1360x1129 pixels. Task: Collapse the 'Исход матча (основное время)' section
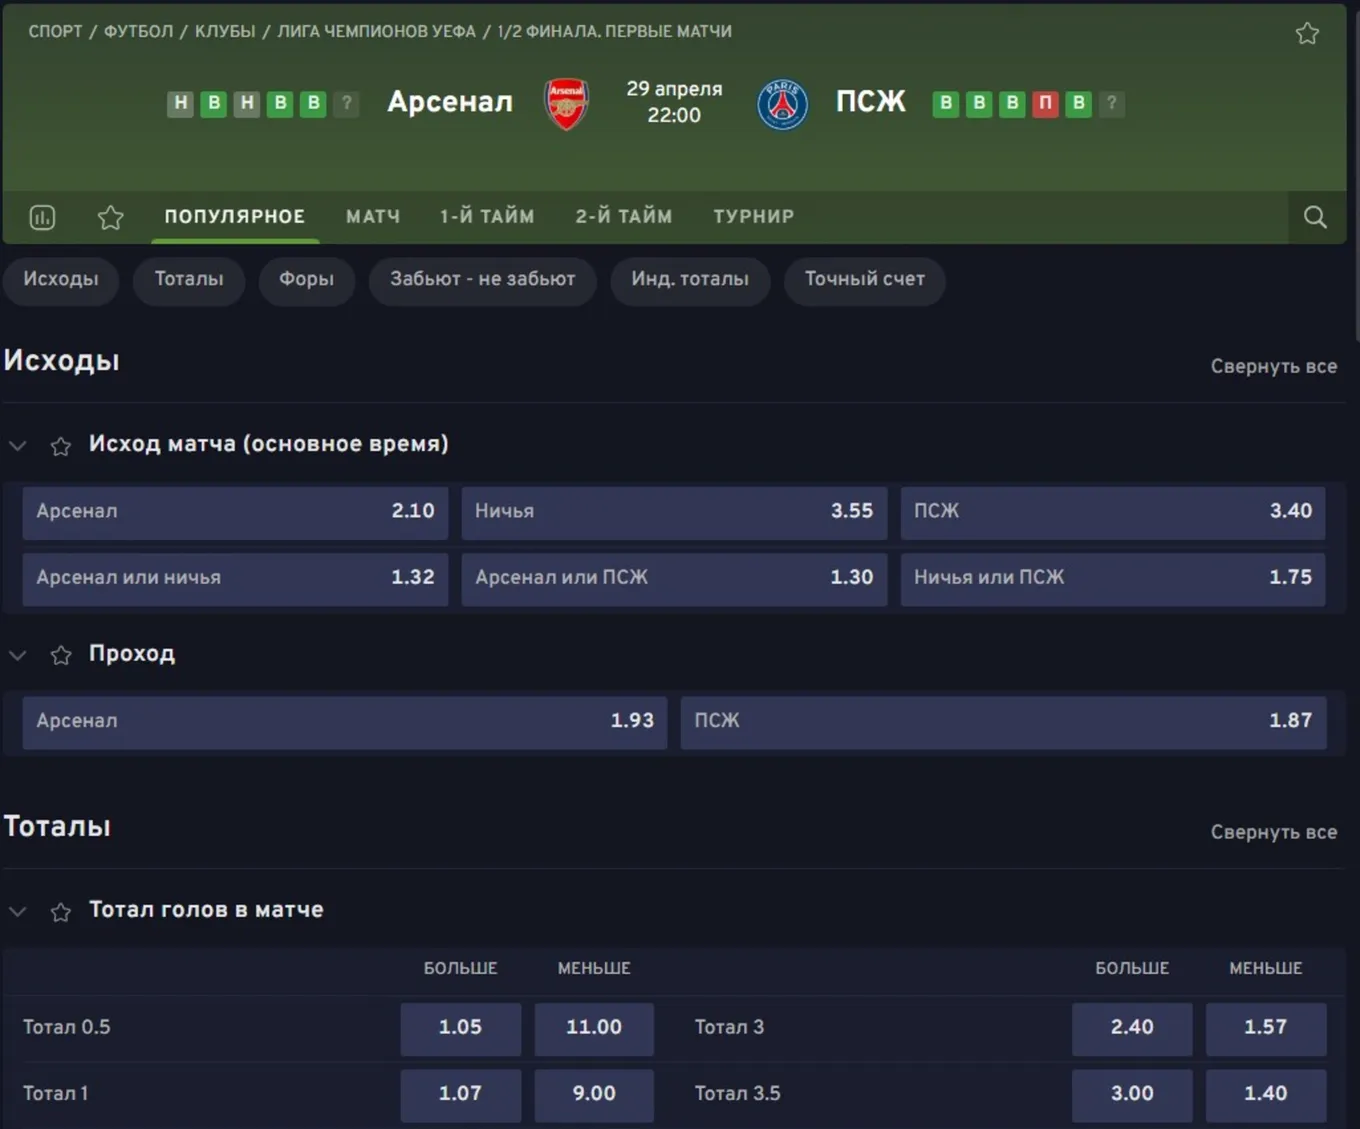18,446
